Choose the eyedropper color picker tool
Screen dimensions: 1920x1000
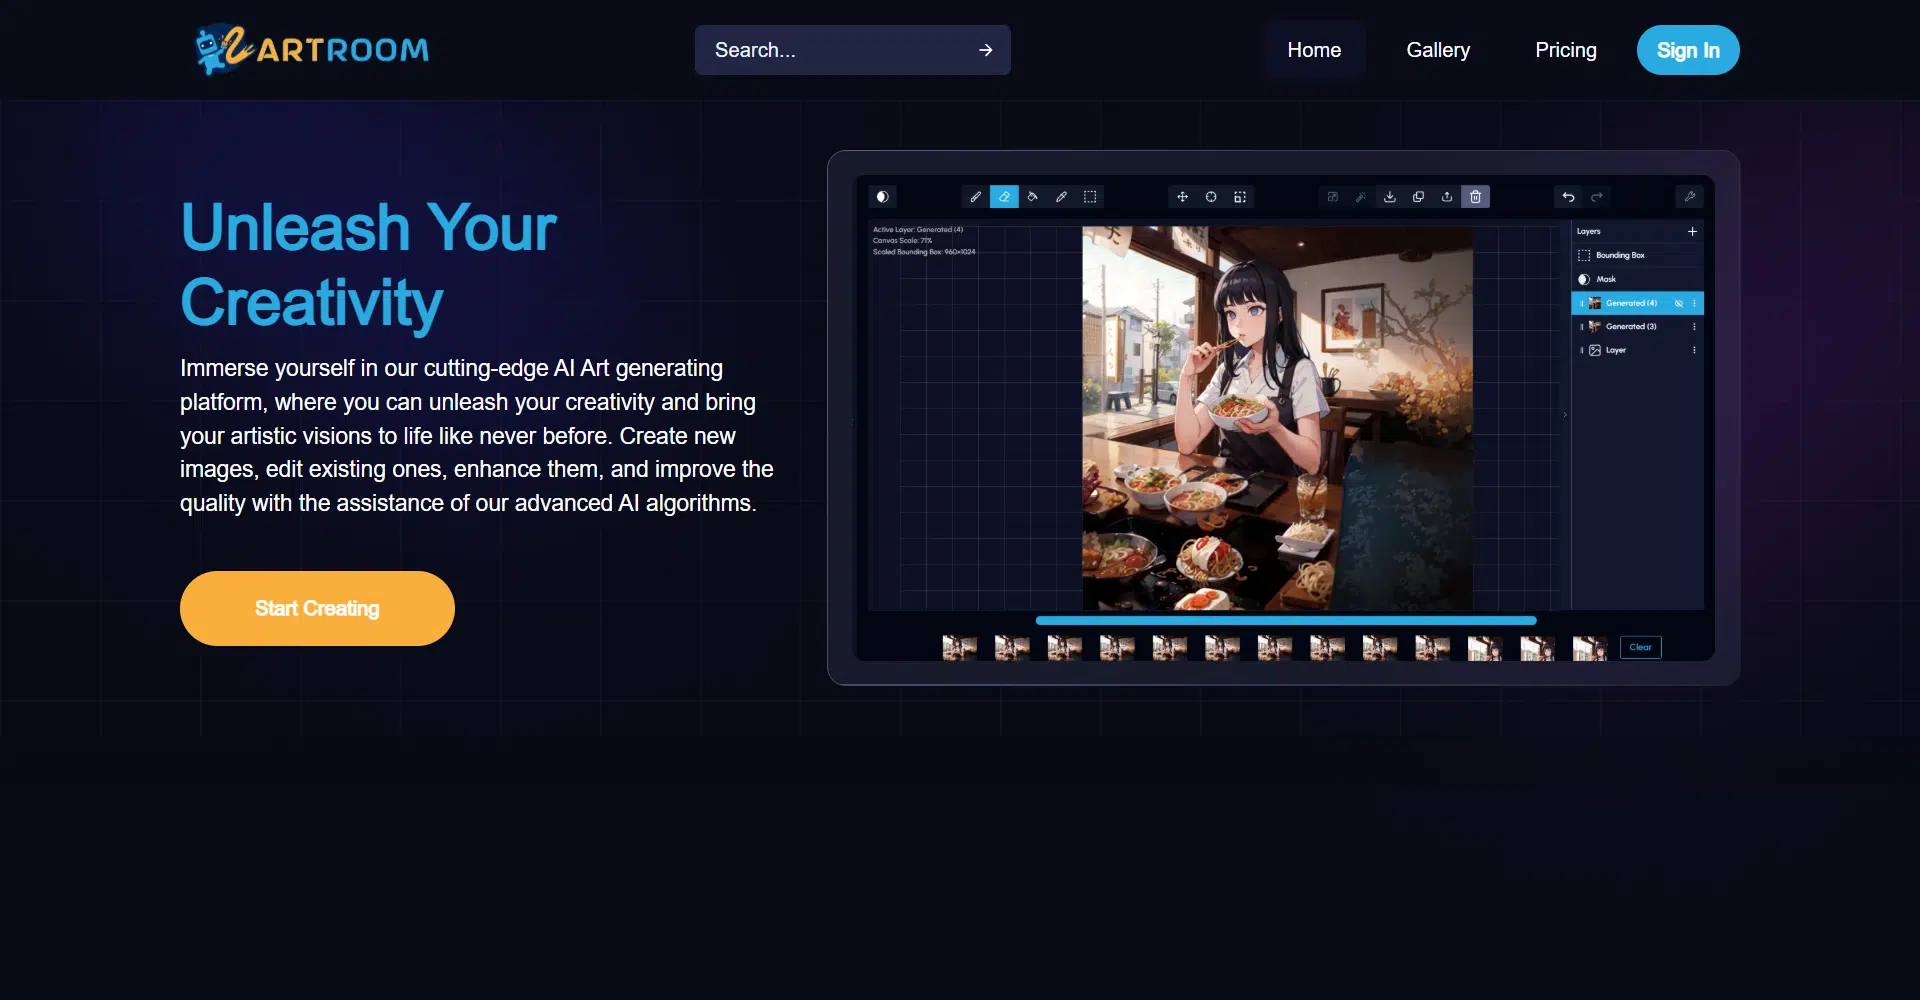[1061, 197]
